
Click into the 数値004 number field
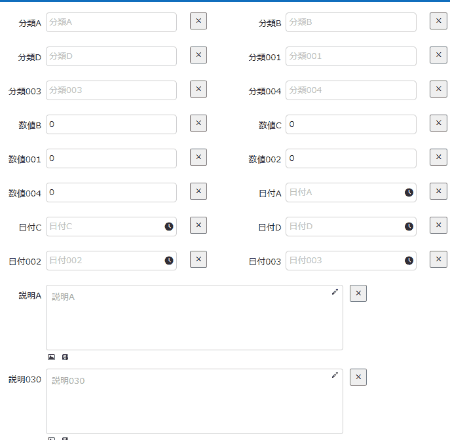[111, 192]
